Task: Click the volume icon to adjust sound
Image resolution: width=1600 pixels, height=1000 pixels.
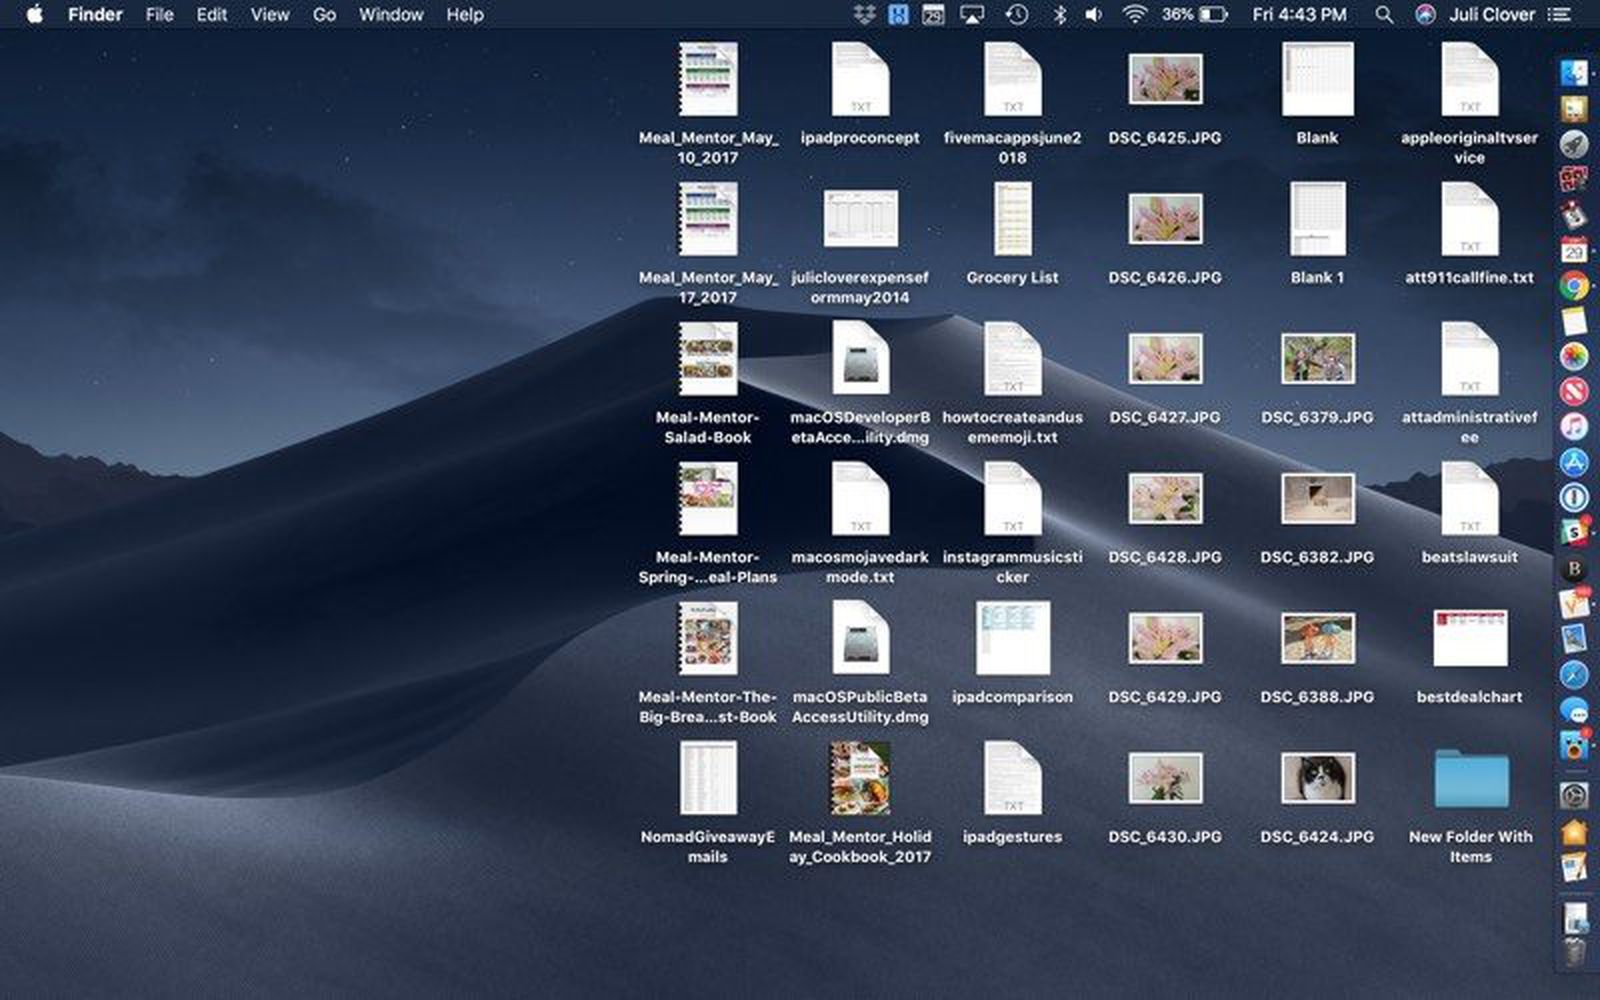Action: (x=1093, y=14)
